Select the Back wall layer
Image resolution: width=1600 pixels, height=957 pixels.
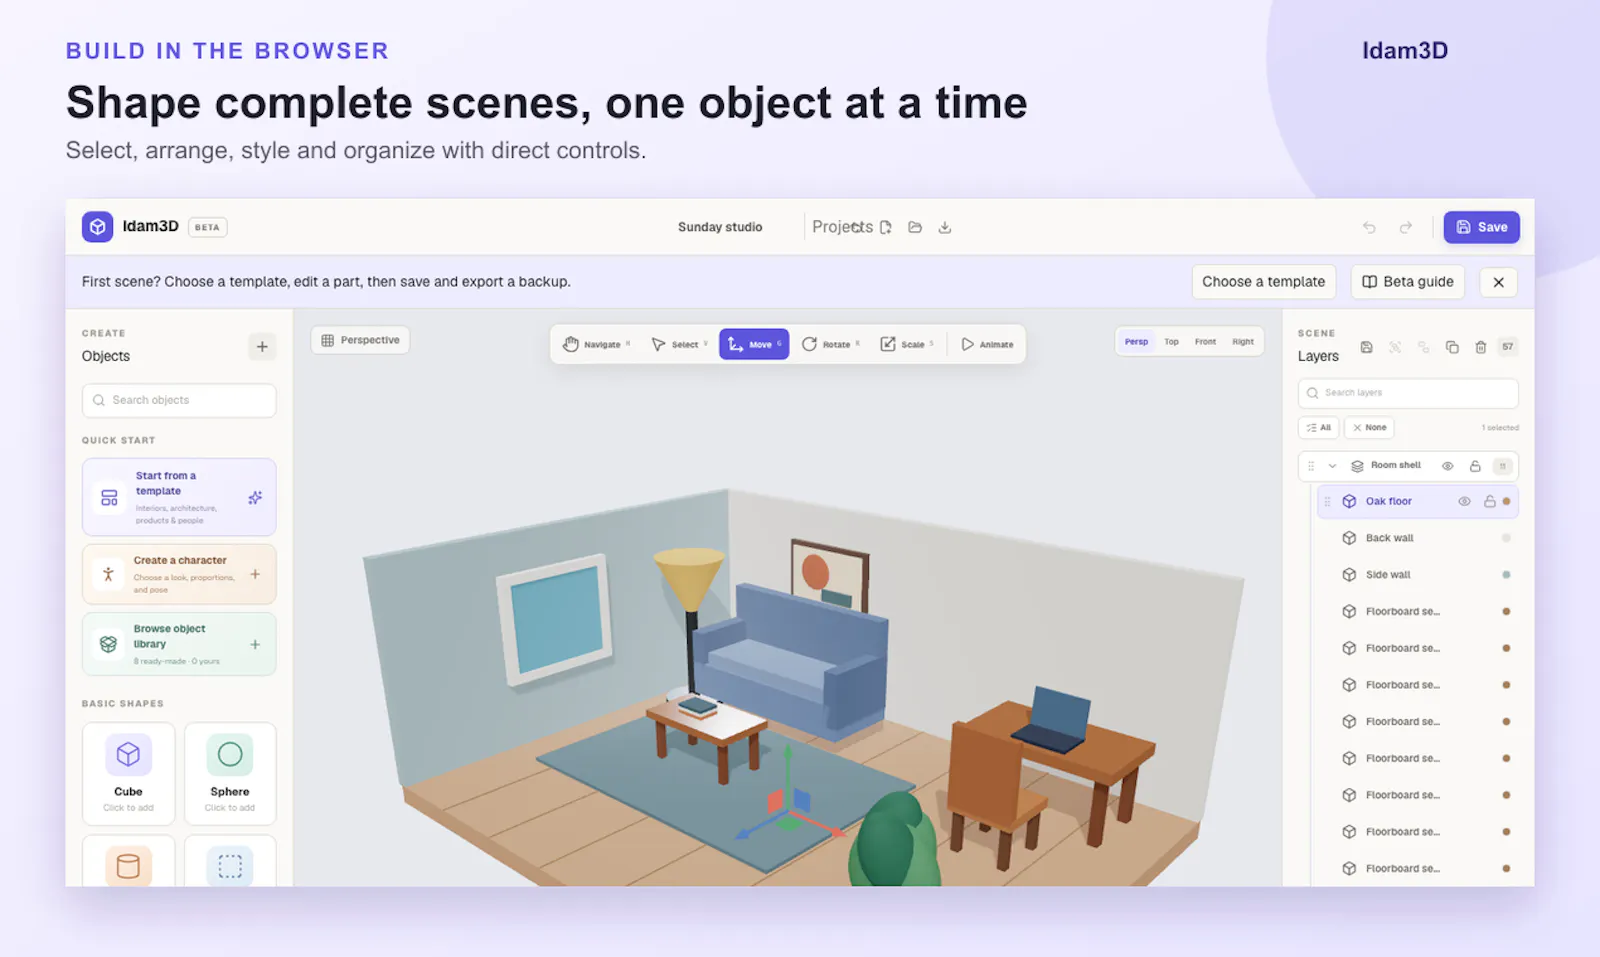coord(1418,538)
